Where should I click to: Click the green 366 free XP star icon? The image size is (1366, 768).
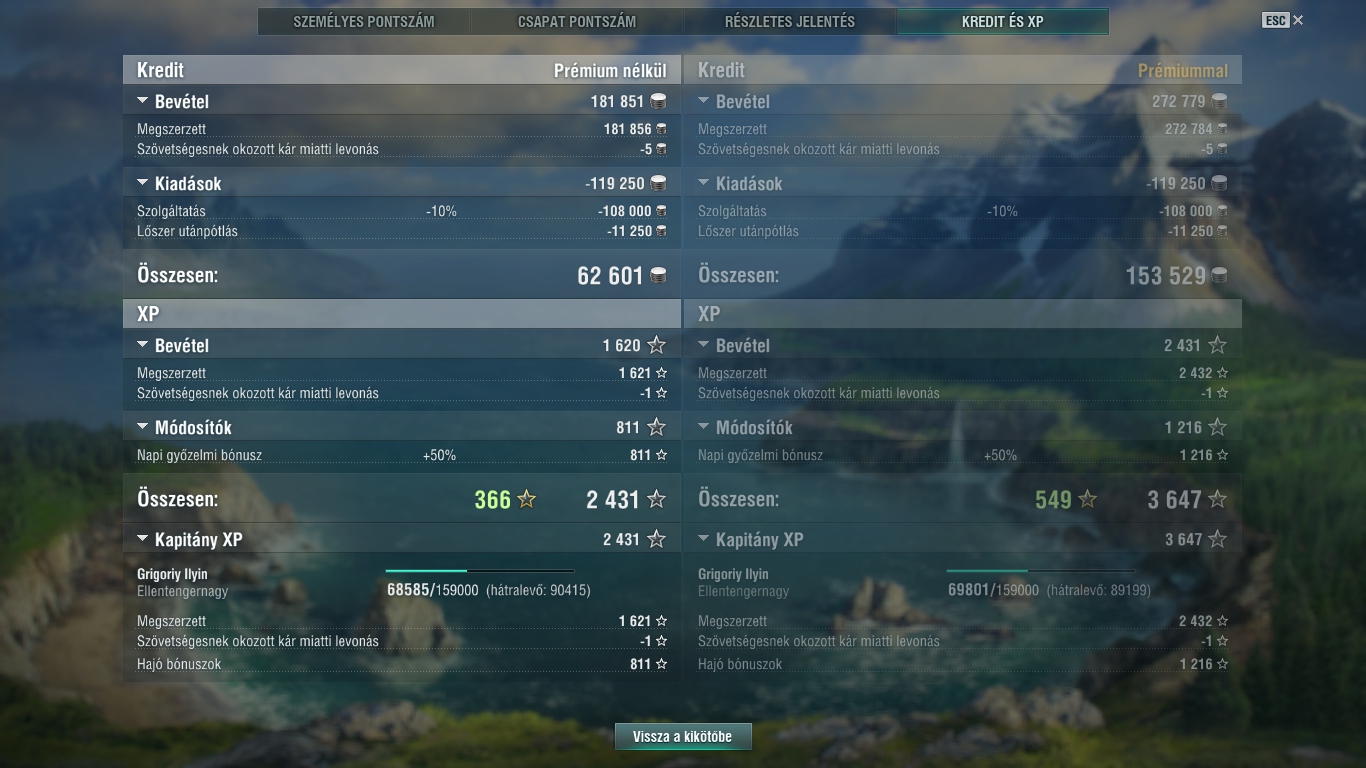tap(526, 499)
